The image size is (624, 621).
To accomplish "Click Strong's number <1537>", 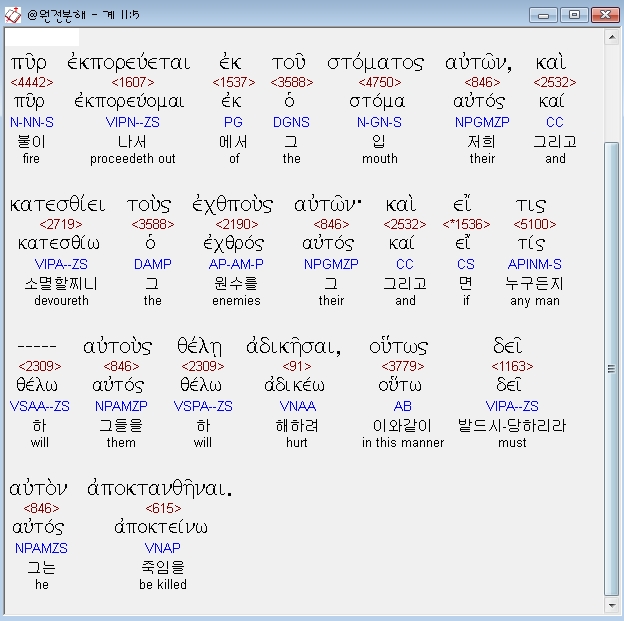I will point(234,82).
